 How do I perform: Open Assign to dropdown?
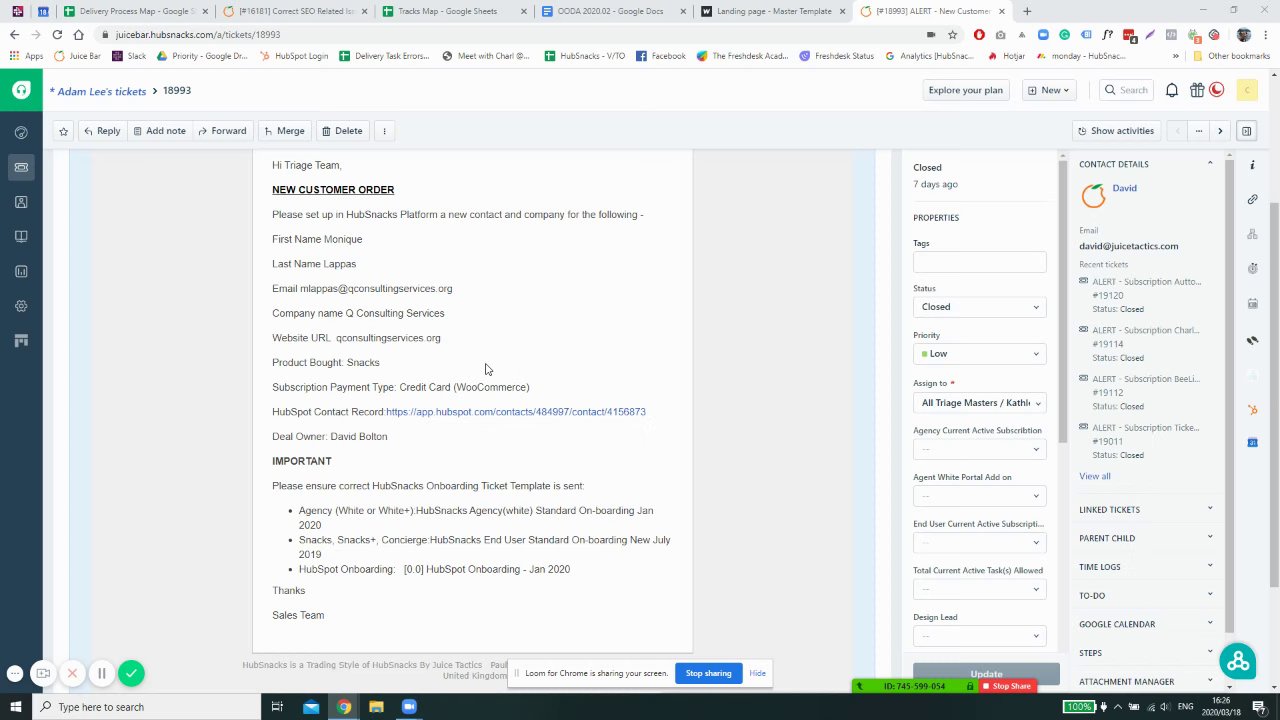[x=979, y=403]
